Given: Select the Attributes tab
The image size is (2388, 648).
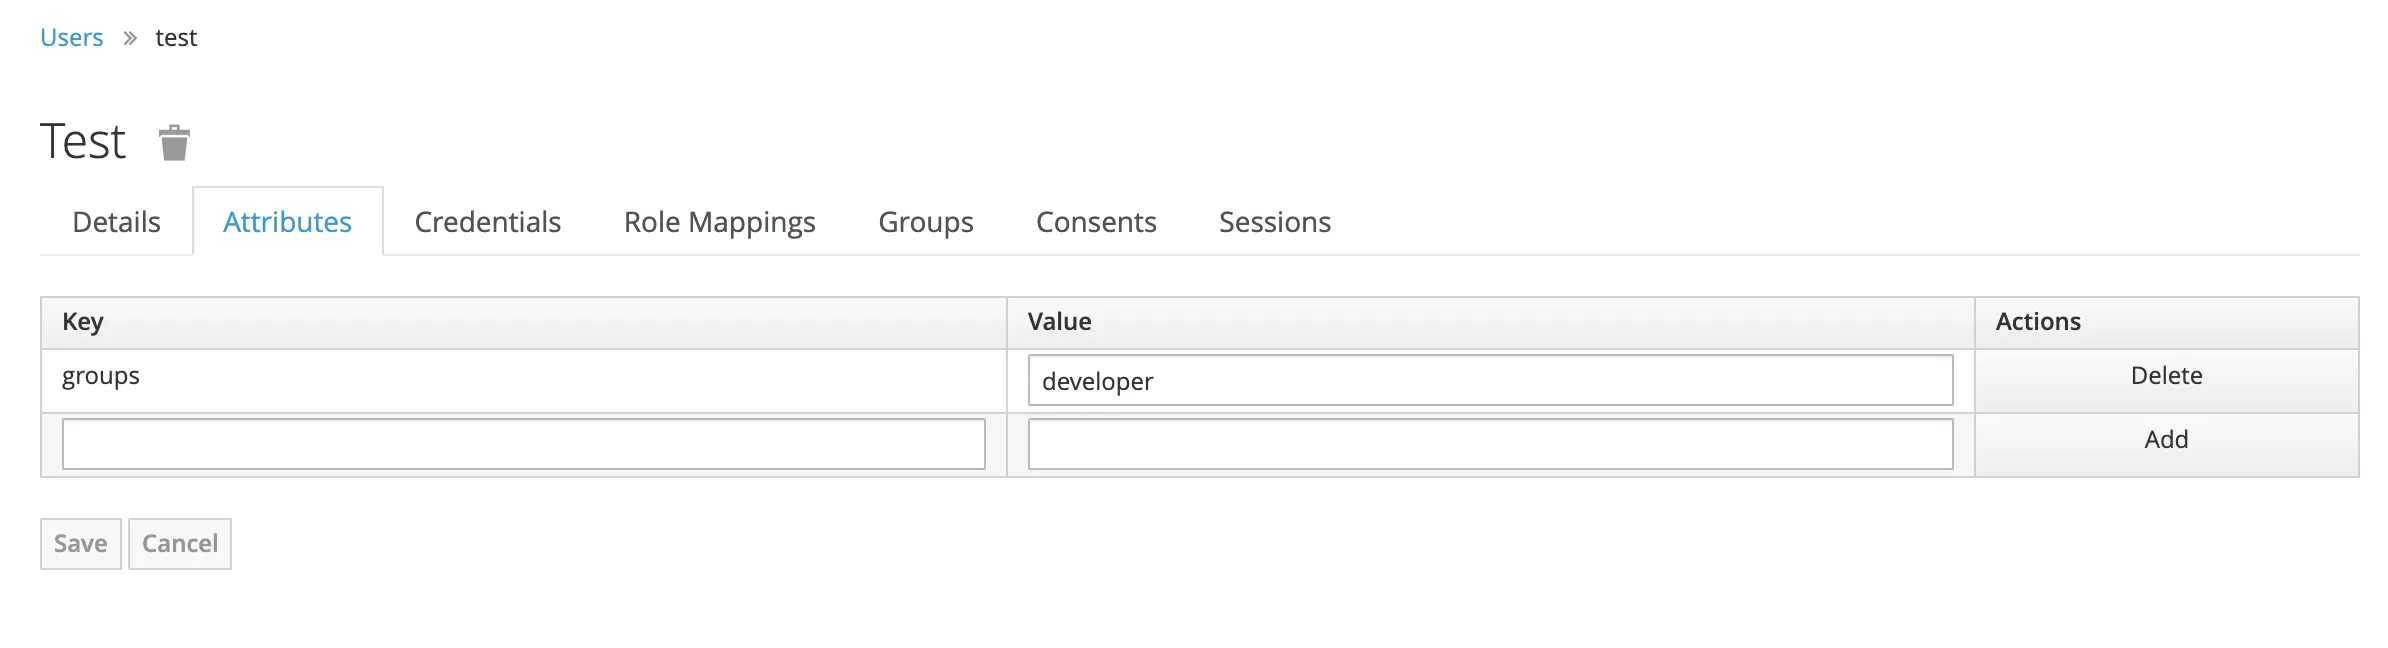Looking at the screenshot, I should 287,222.
